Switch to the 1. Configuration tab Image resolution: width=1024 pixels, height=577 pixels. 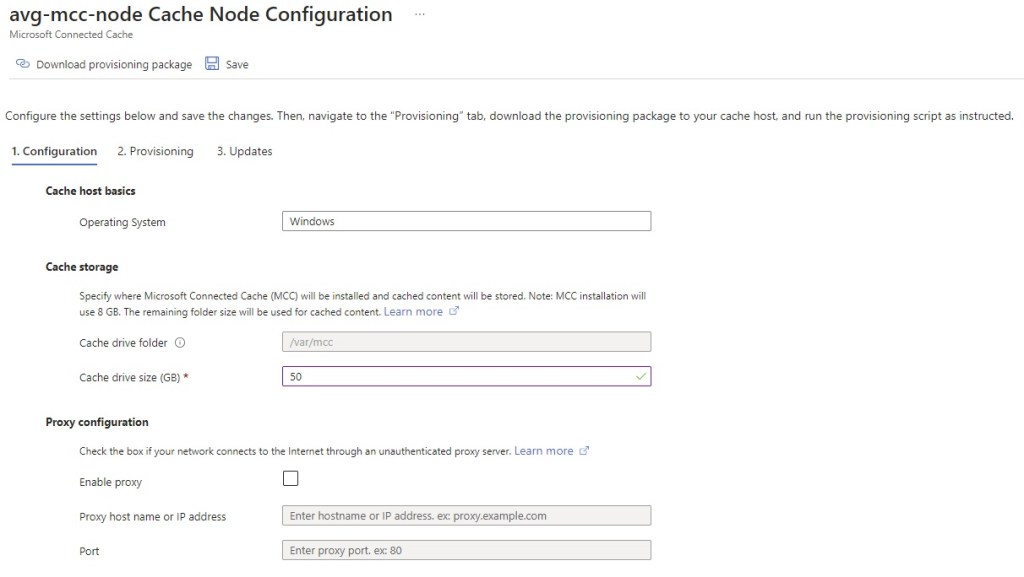tap(54, 151)
